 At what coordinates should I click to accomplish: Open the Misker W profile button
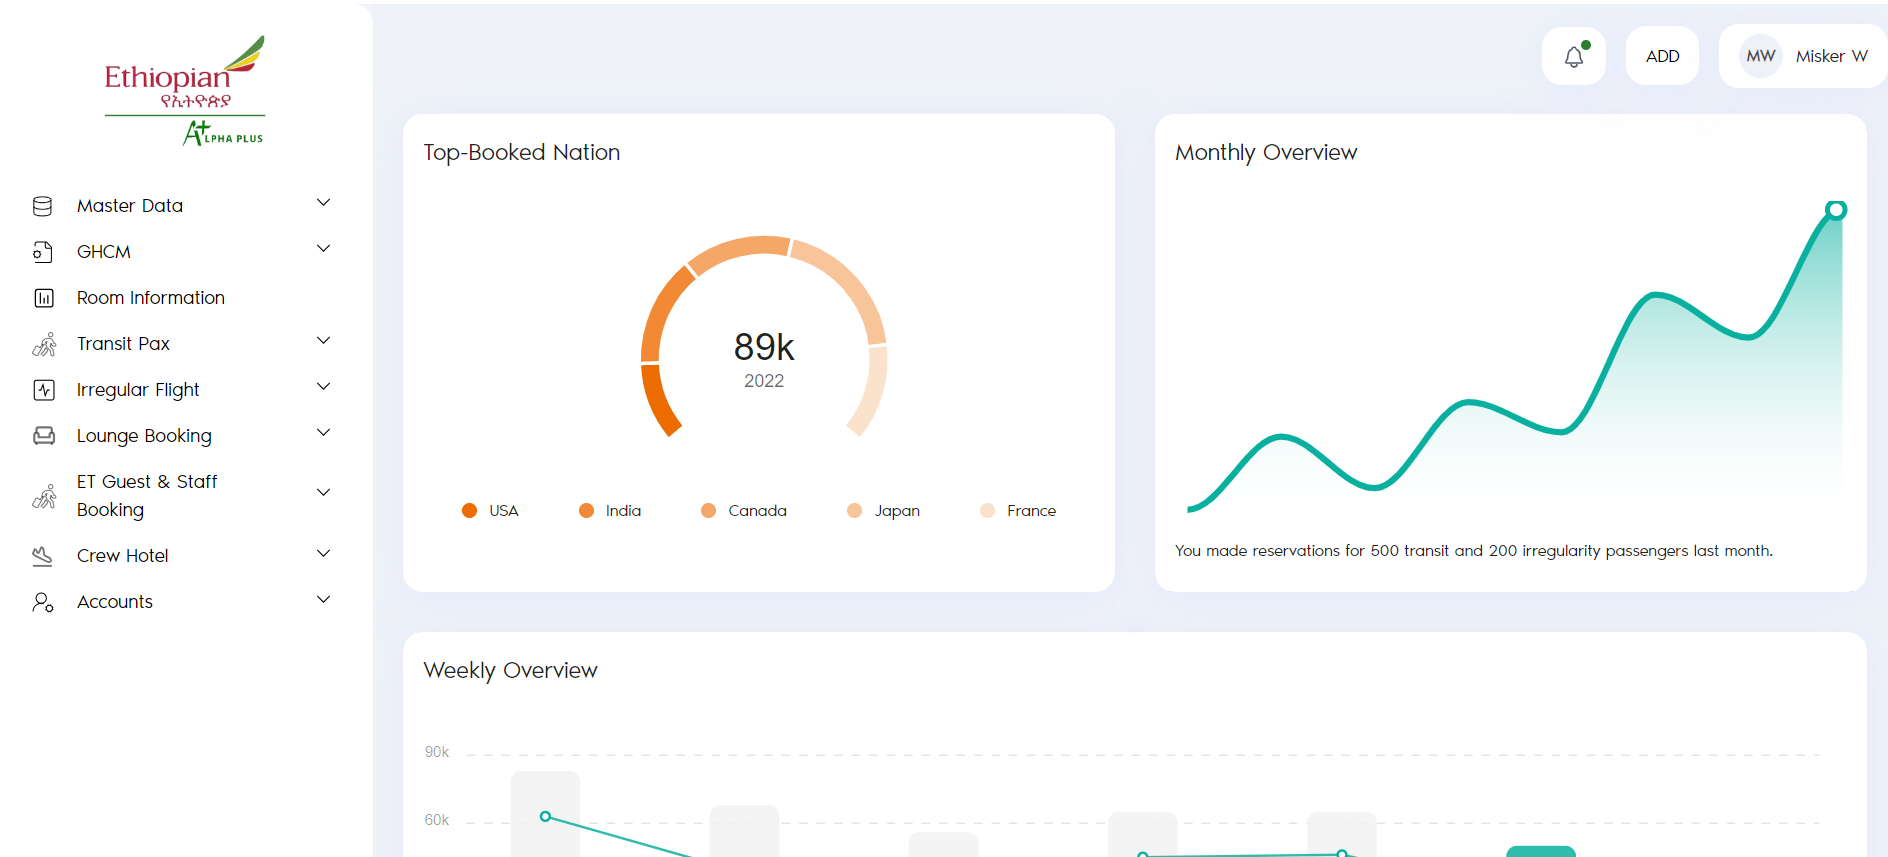tap(1803, 56)
